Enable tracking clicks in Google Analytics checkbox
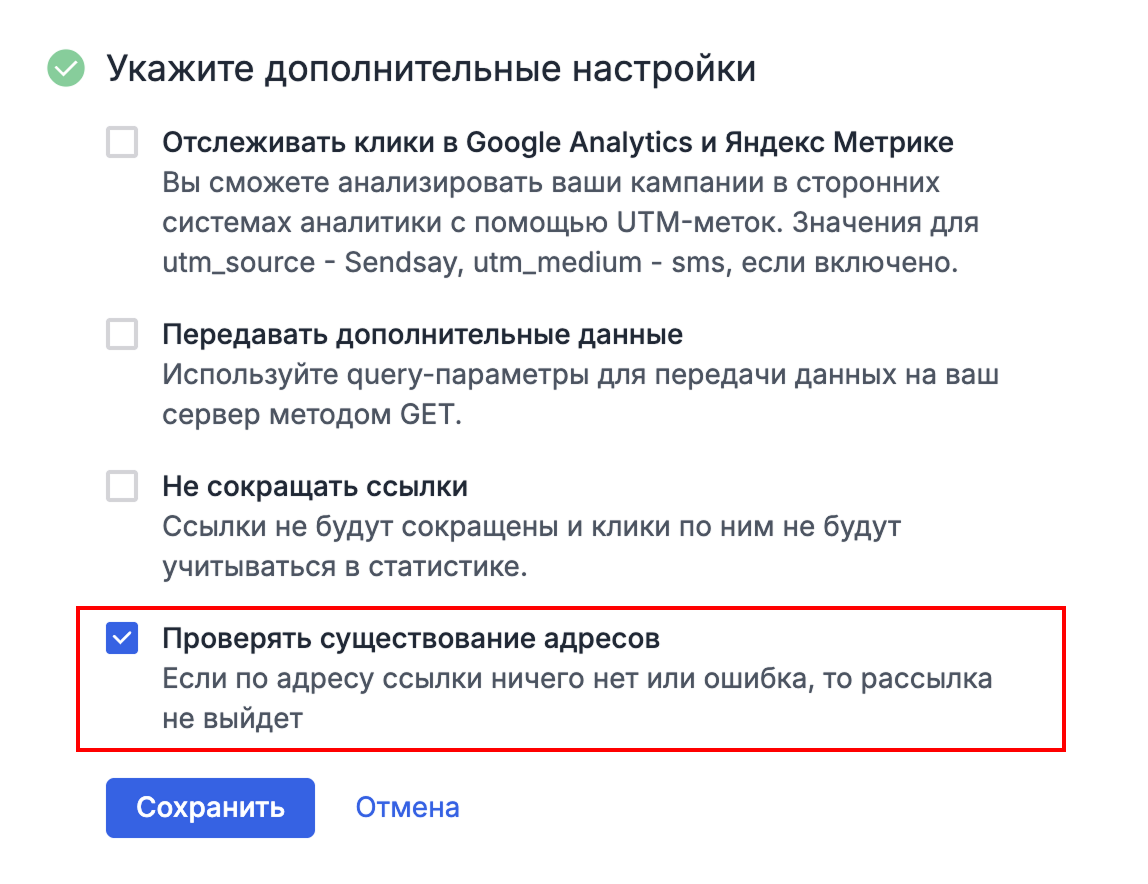Image resolution: width=1148 pixels, height=884 pixels. click(122, 143)
